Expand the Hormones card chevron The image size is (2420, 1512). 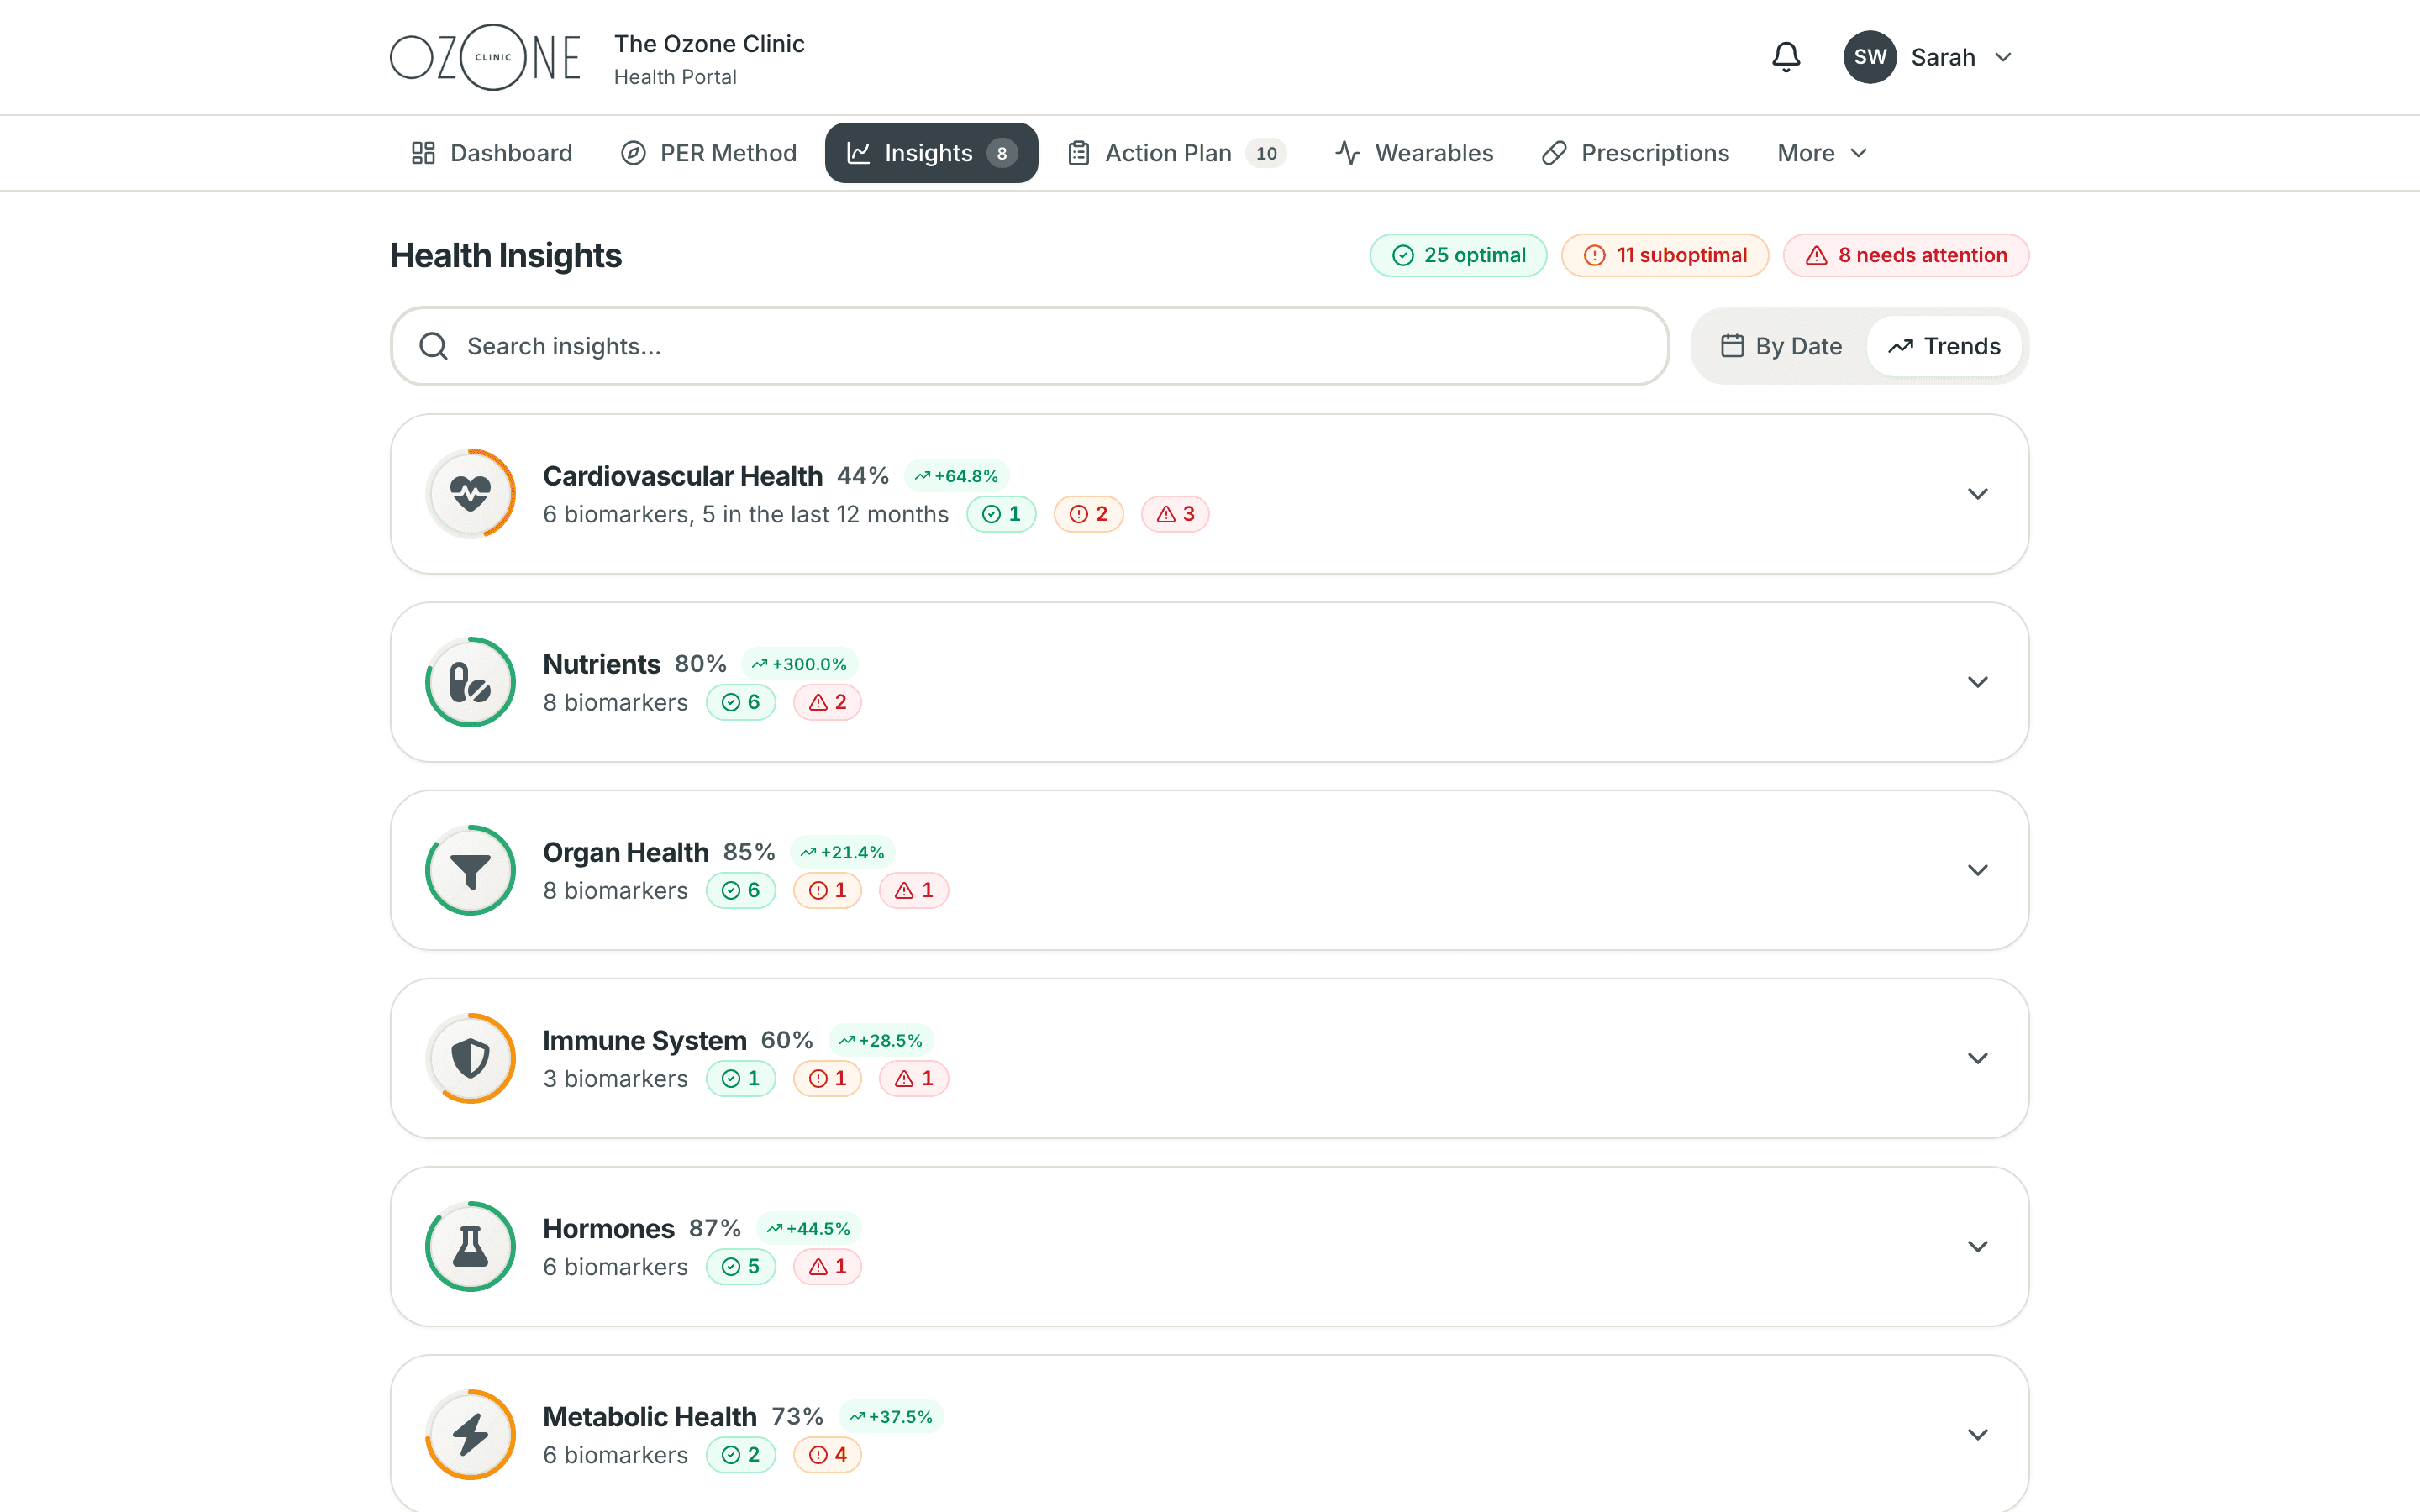[1977, 1246]
